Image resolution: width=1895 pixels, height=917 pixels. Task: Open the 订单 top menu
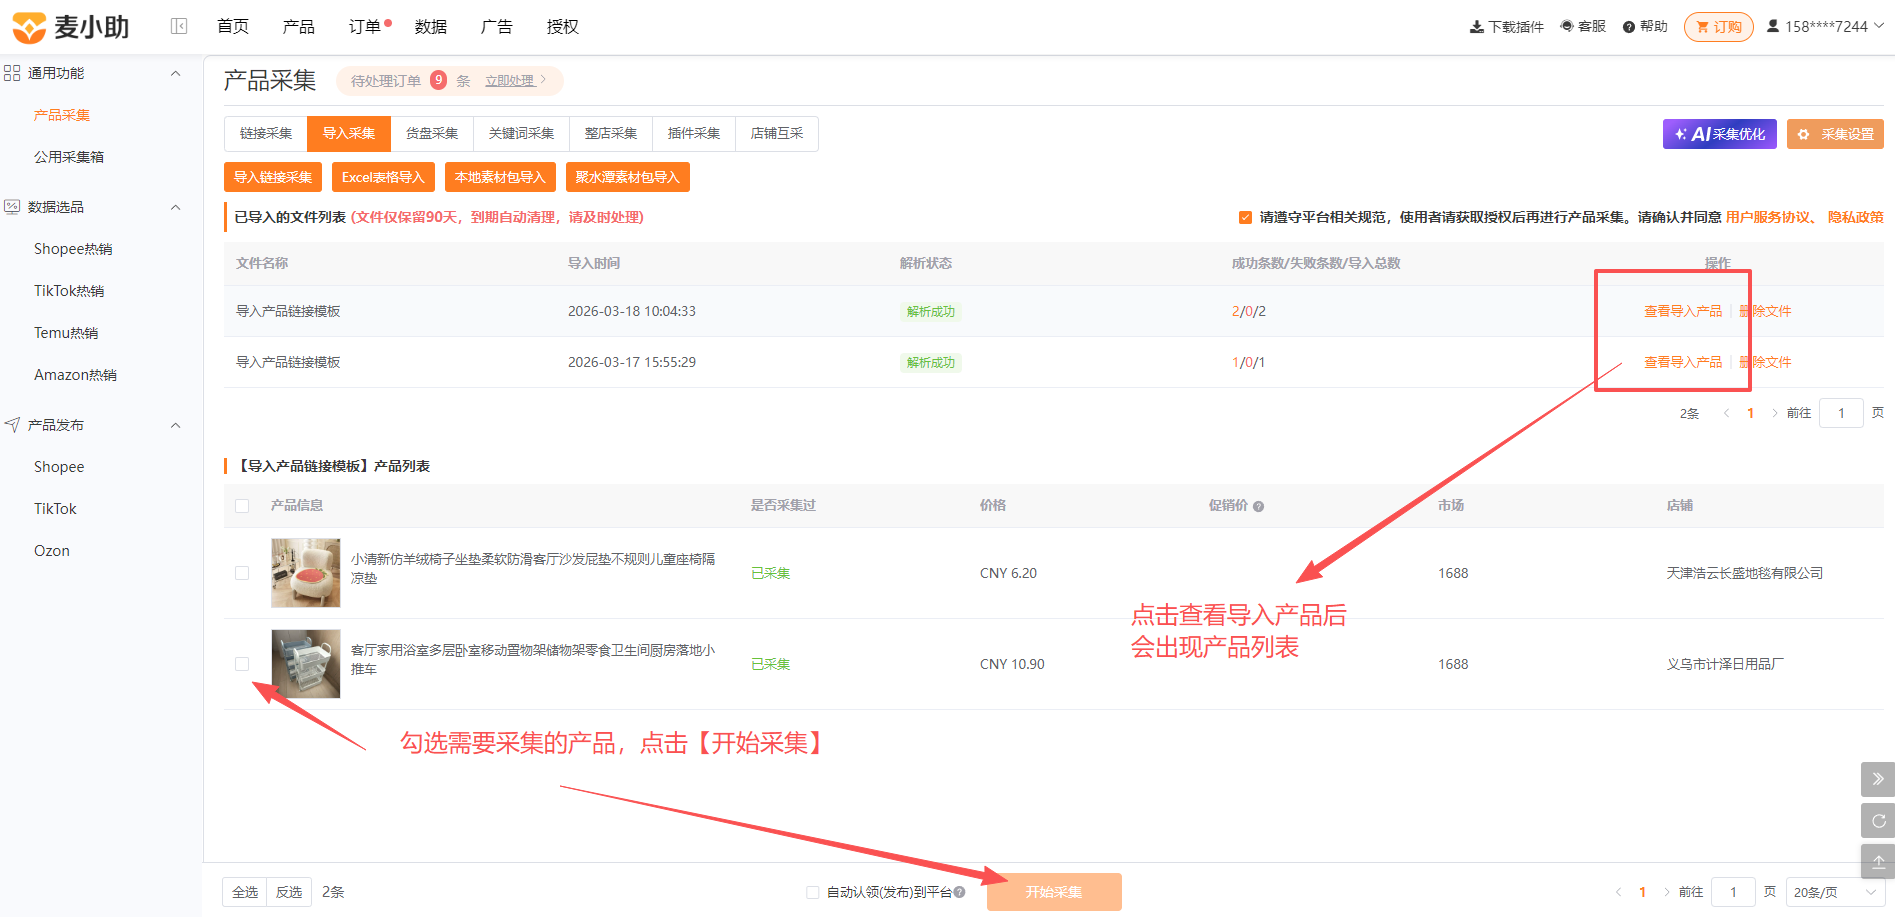coord(365,27)
